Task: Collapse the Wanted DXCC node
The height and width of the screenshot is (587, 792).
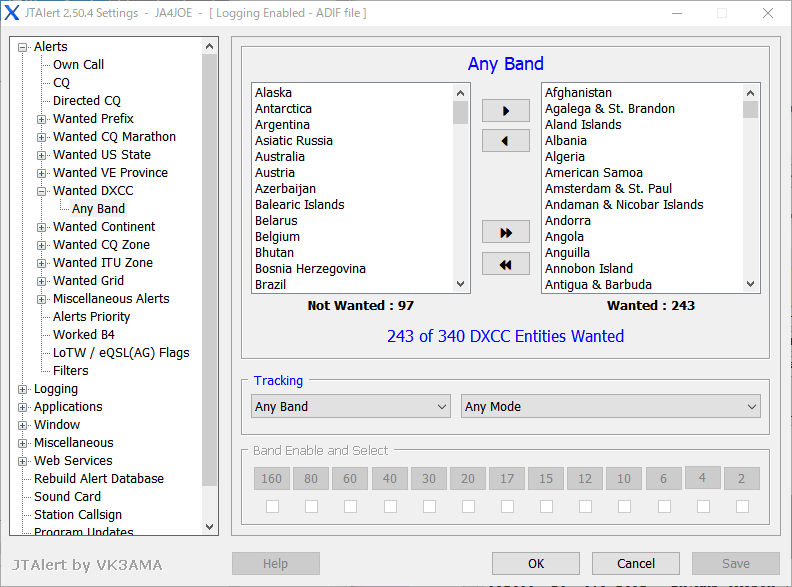Action: tap(41, 191)
